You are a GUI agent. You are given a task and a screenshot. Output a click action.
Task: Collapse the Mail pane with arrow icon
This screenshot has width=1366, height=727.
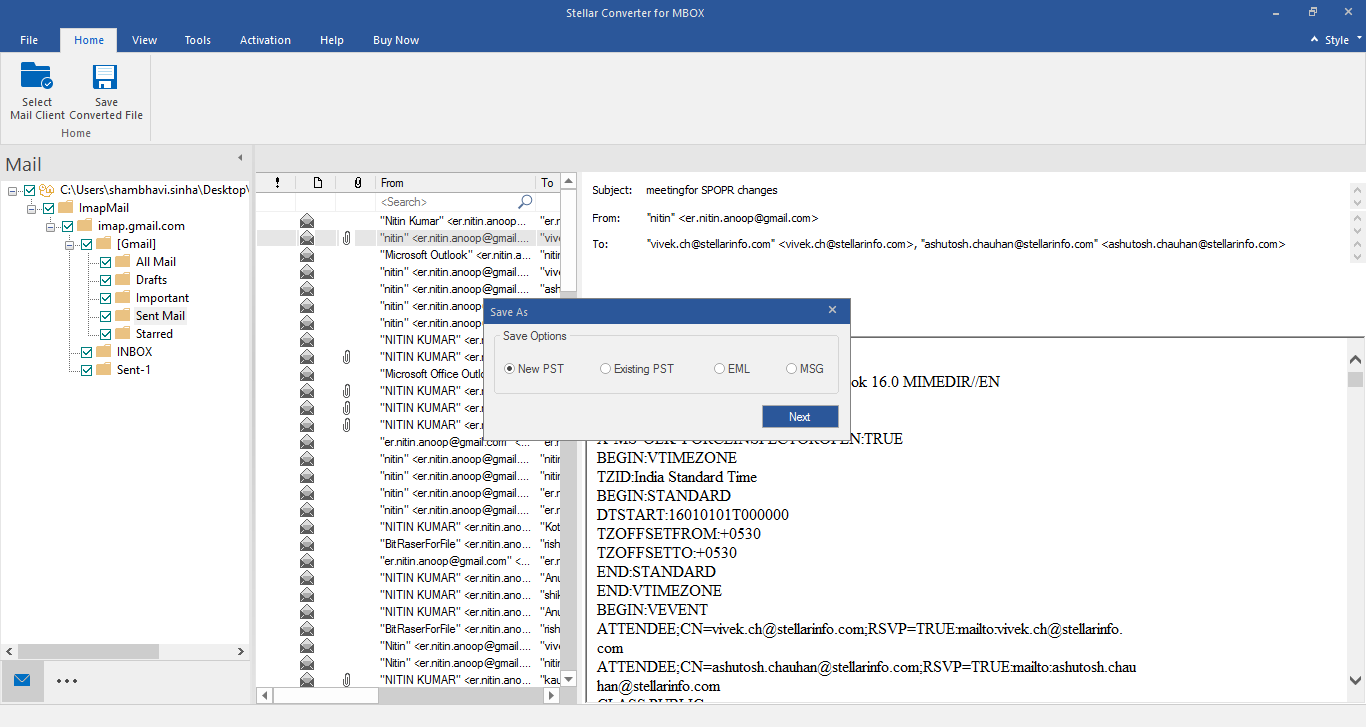pyautogui.click(x=240, y=158)
